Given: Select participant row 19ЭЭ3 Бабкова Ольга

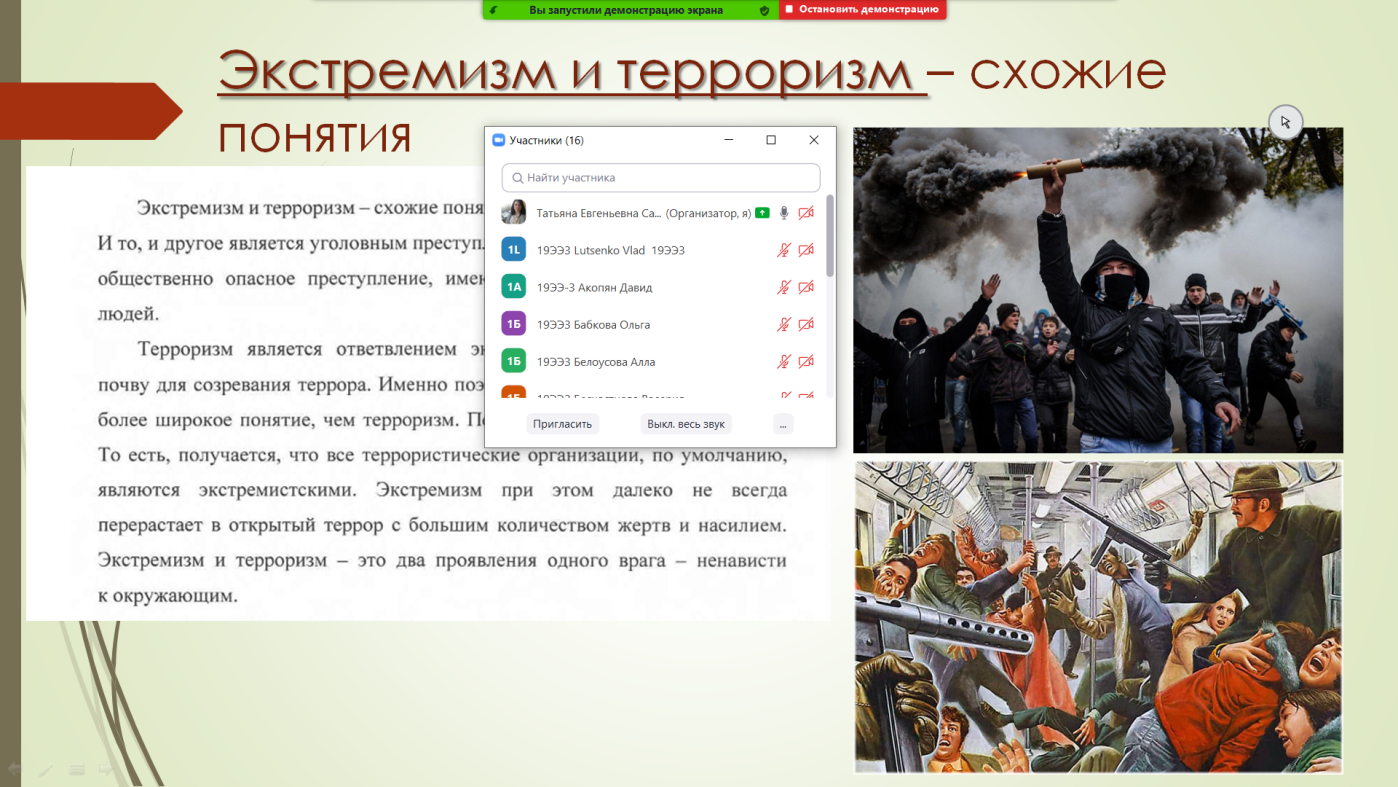Looking at the screenshot, I should click(657, 324).
